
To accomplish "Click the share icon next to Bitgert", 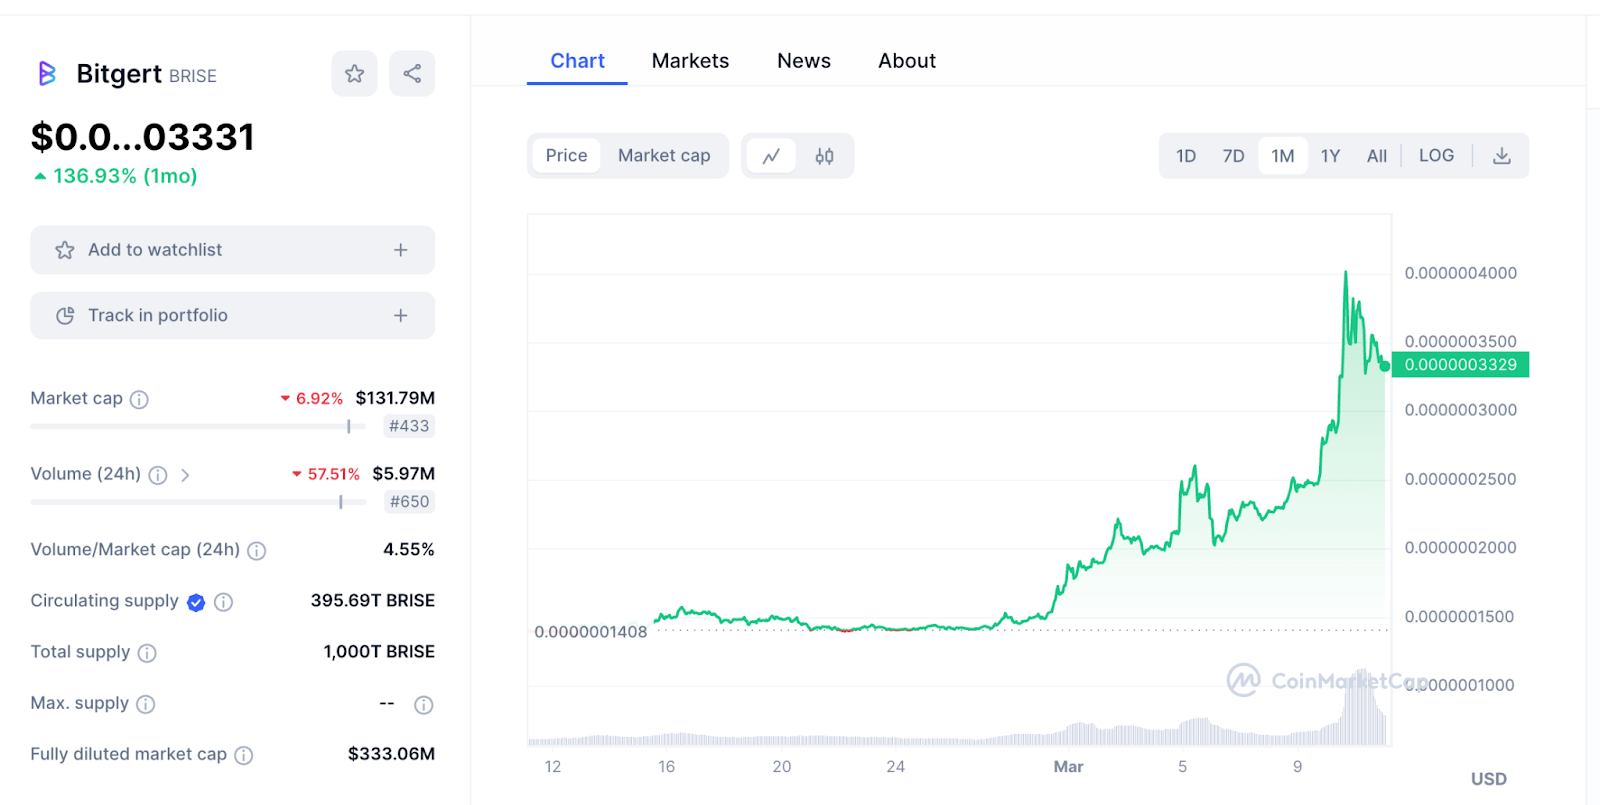I will [412, 74].
